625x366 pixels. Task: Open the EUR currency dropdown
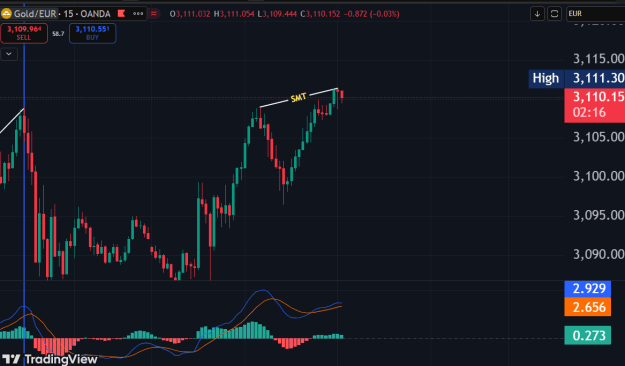[596, 14]
